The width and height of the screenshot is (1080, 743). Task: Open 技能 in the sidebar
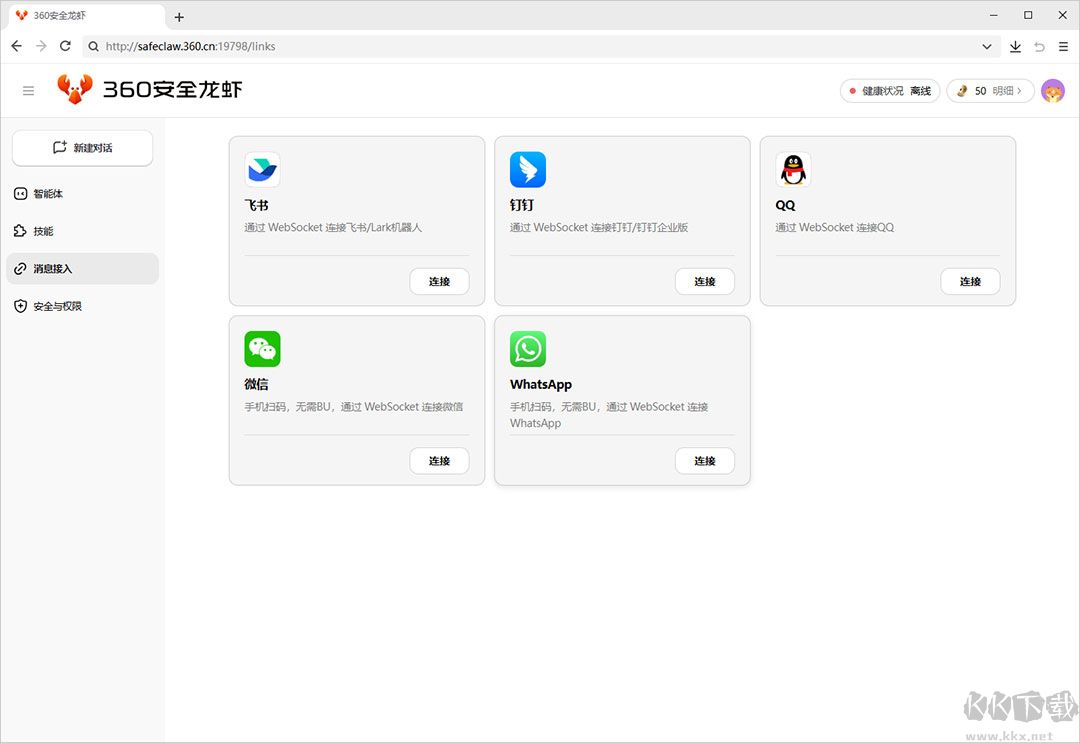(x=83, y=231)
